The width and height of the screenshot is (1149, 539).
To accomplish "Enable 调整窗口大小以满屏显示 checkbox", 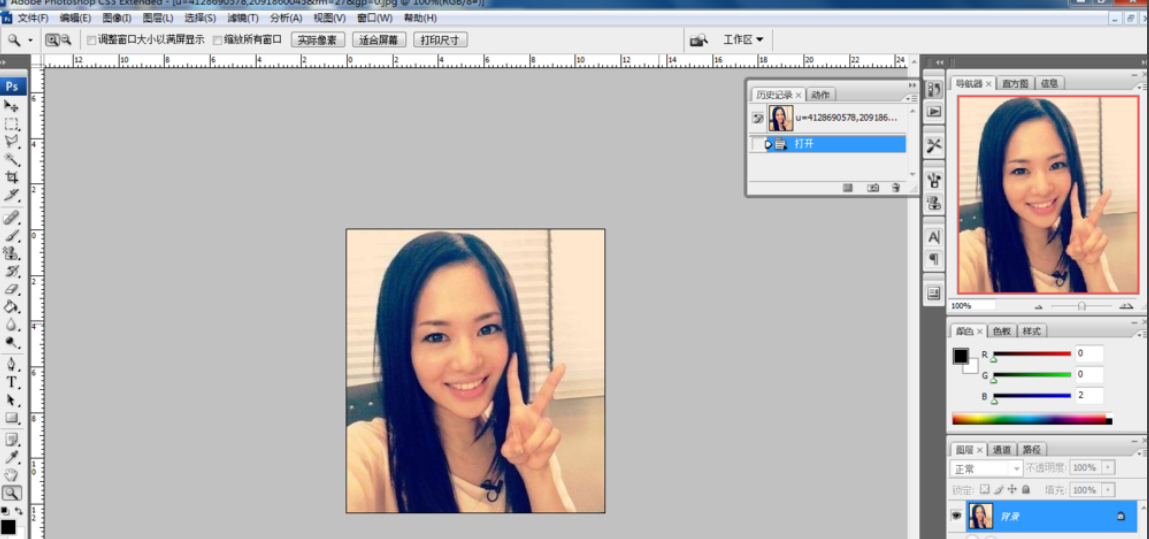I will (92, 40).
